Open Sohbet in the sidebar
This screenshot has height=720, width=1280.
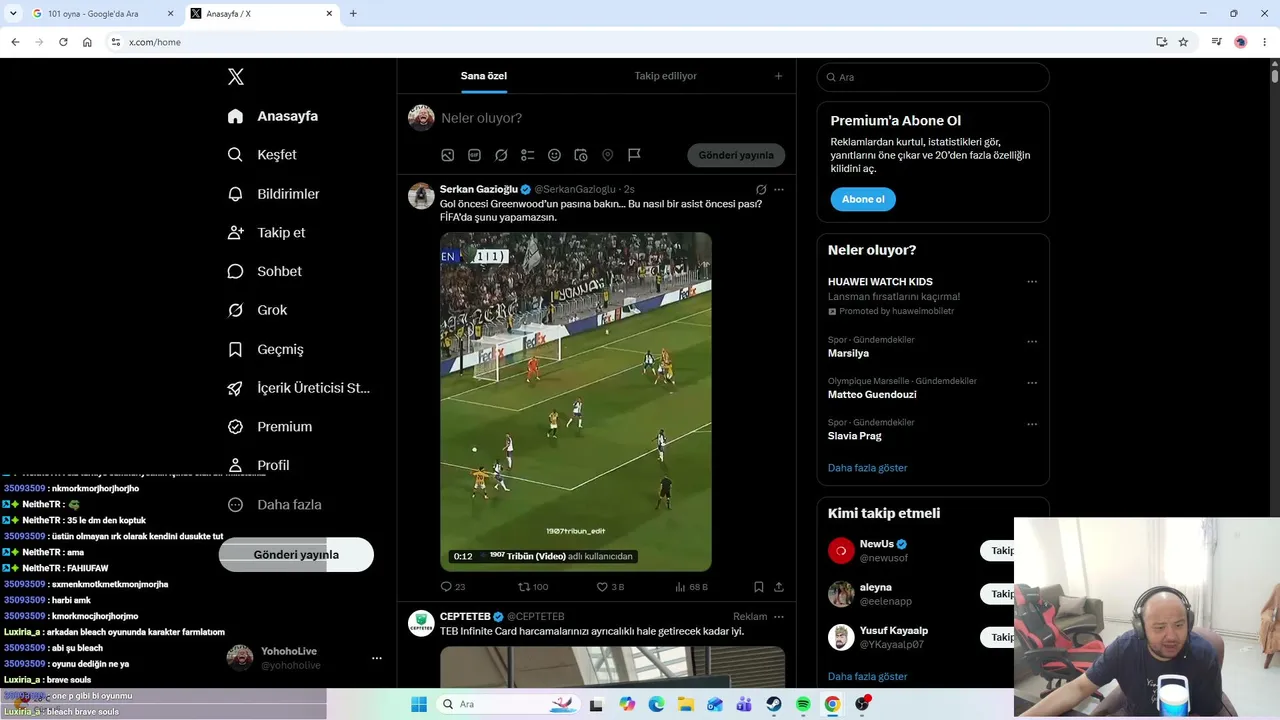pos(265,271)
